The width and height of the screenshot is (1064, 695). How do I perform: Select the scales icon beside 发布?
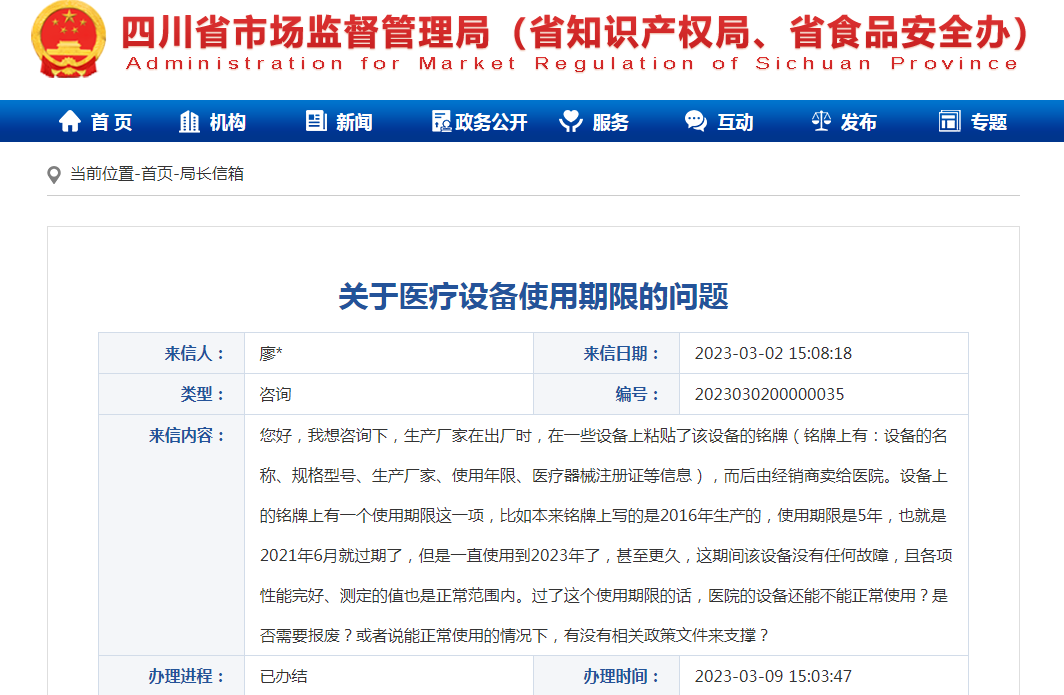click(820, 120)
